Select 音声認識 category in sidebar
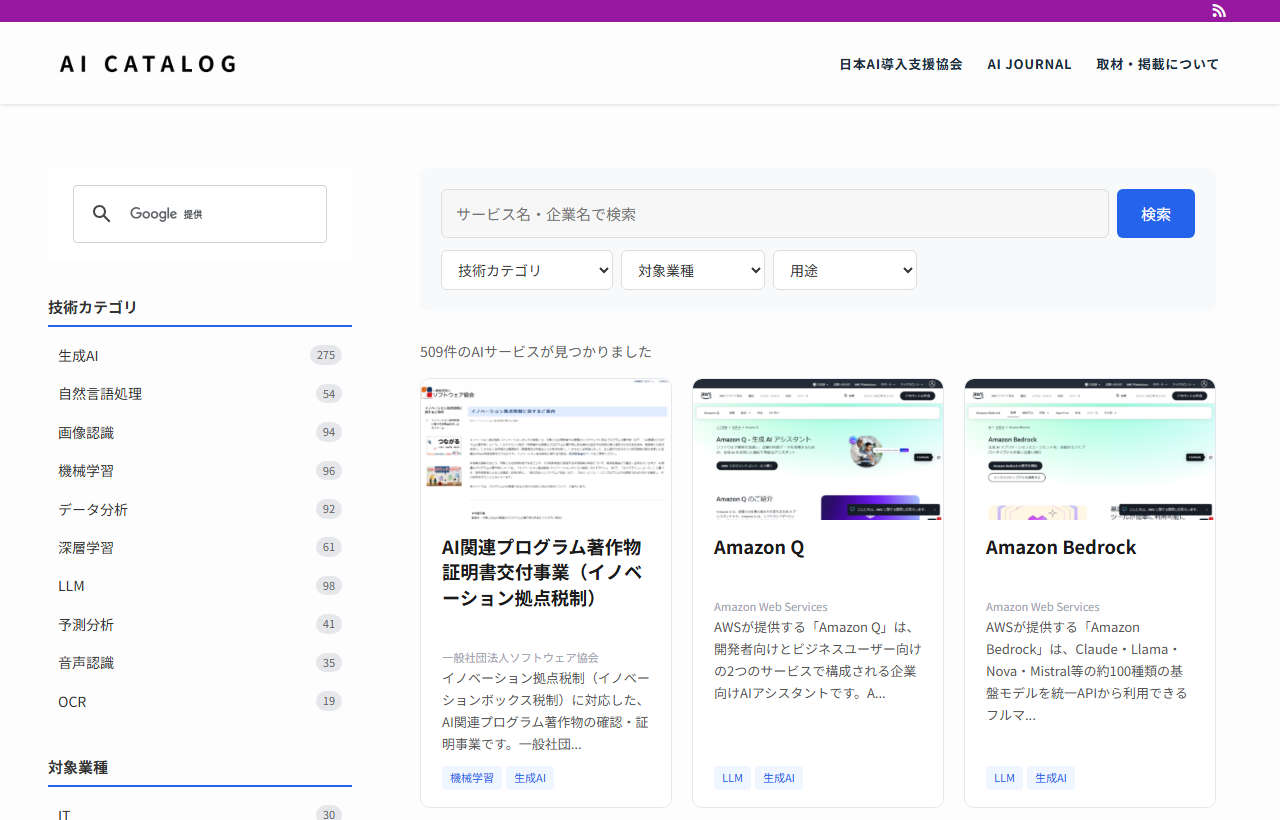Image resolution: width=1280 pixels, height=820 pixels. pos(200,662)
